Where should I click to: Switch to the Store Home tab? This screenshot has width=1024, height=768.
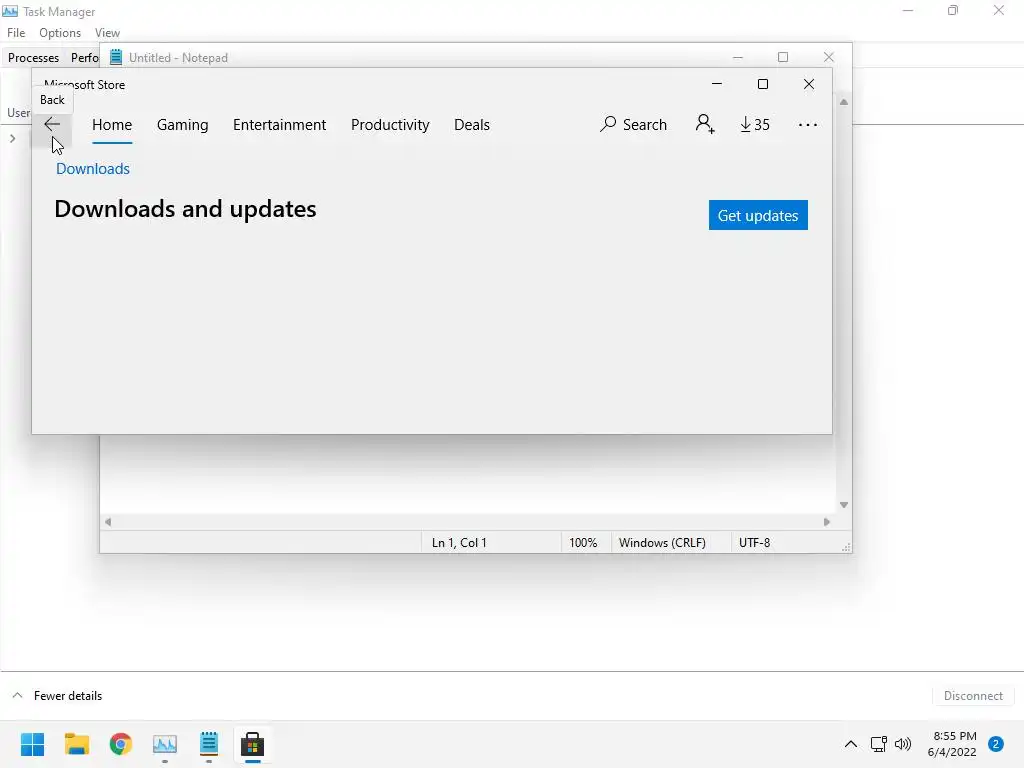[112, 125]
